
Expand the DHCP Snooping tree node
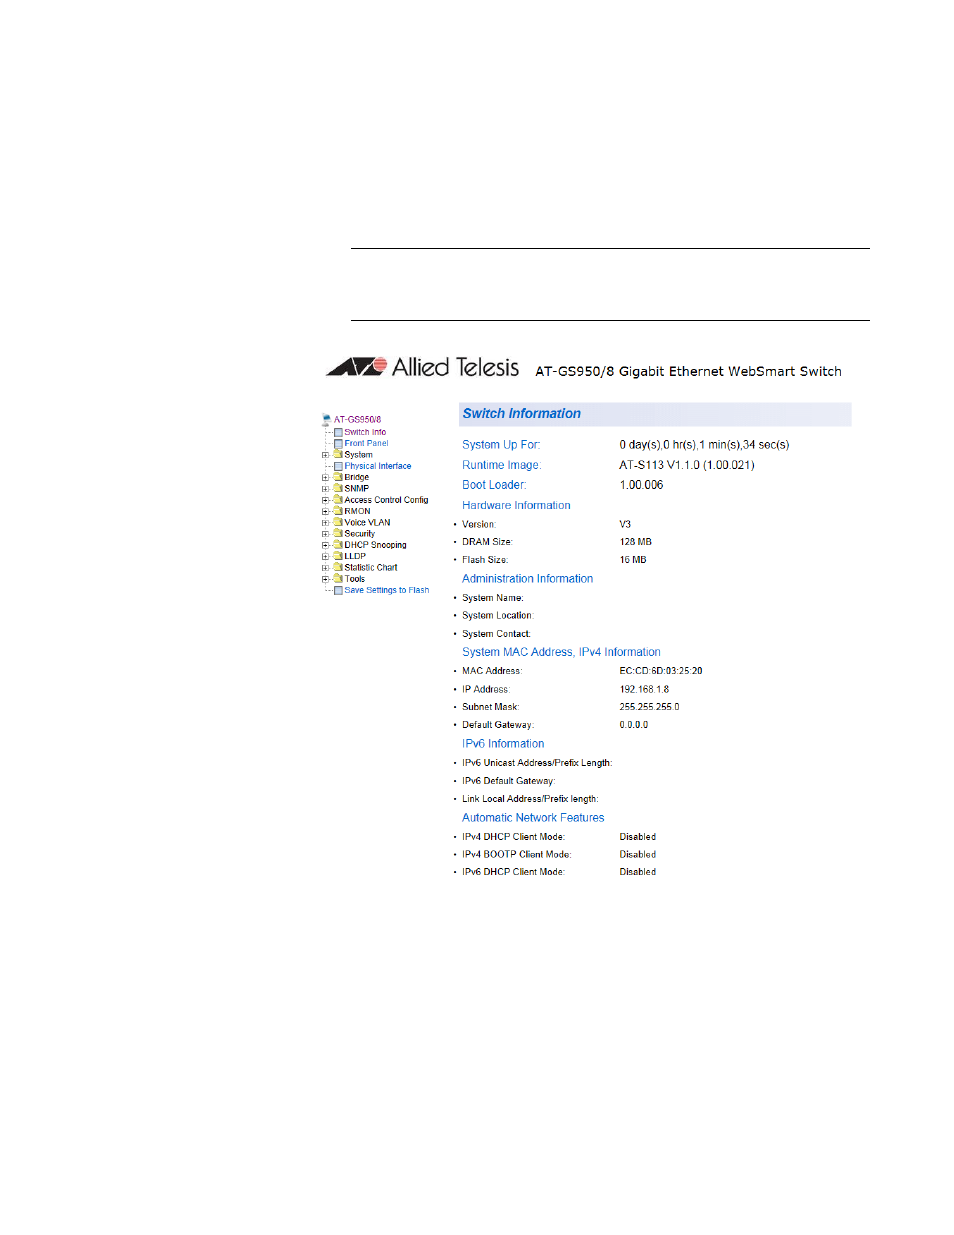tap(325, 546)
